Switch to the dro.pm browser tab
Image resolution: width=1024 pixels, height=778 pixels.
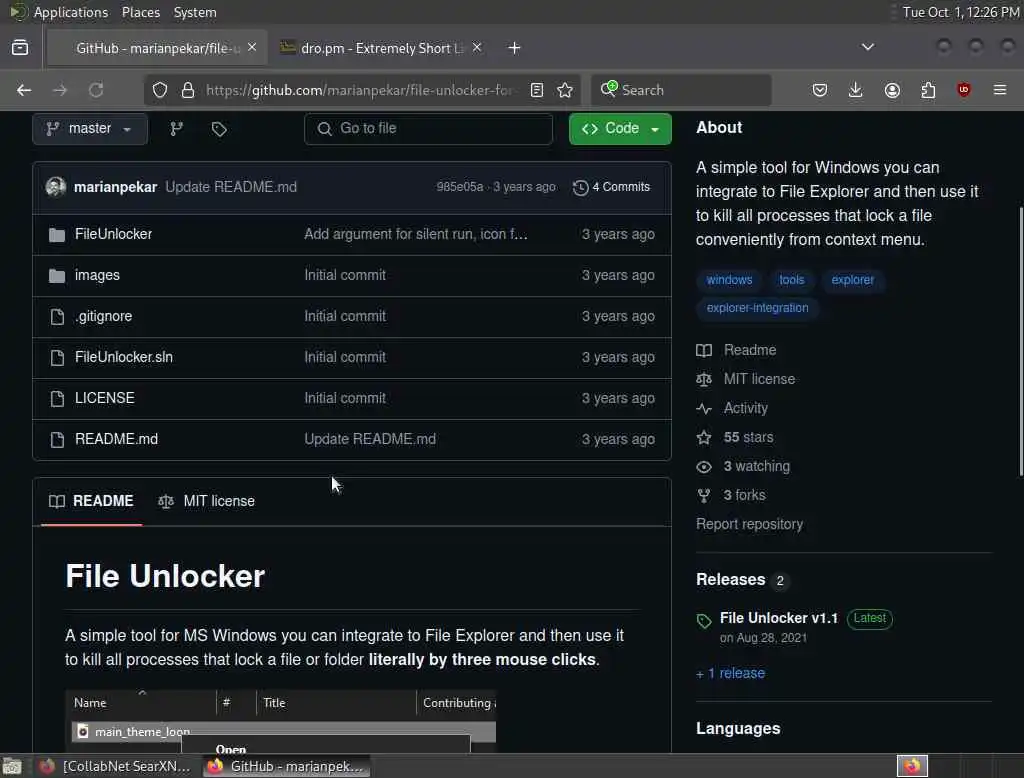tap(381, 48)
